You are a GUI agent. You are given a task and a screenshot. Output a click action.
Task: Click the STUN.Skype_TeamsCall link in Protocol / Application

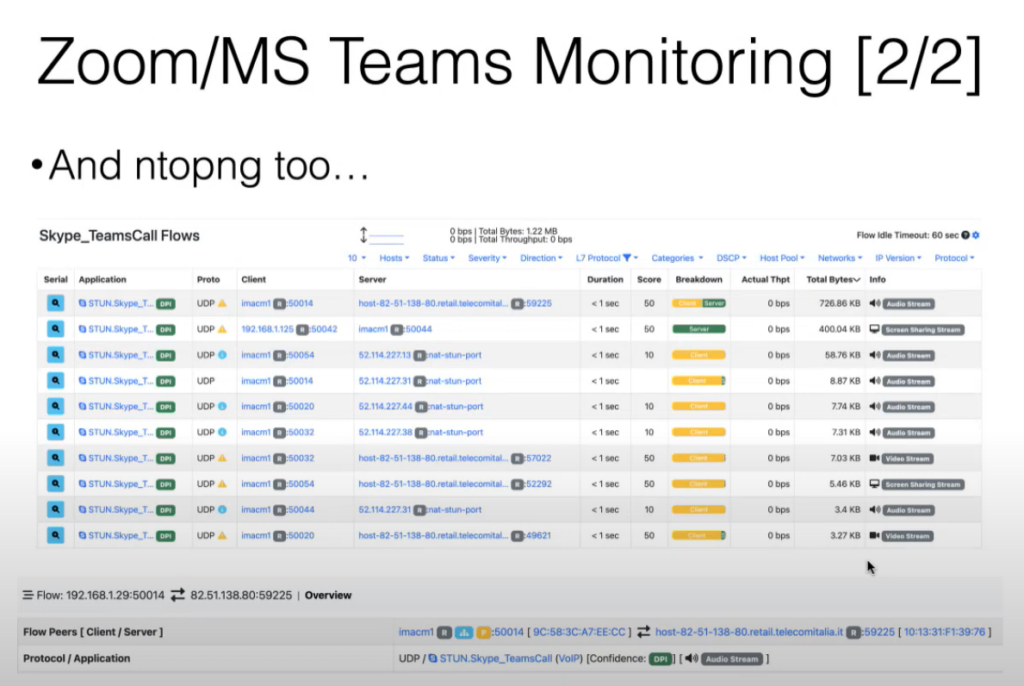496,659
